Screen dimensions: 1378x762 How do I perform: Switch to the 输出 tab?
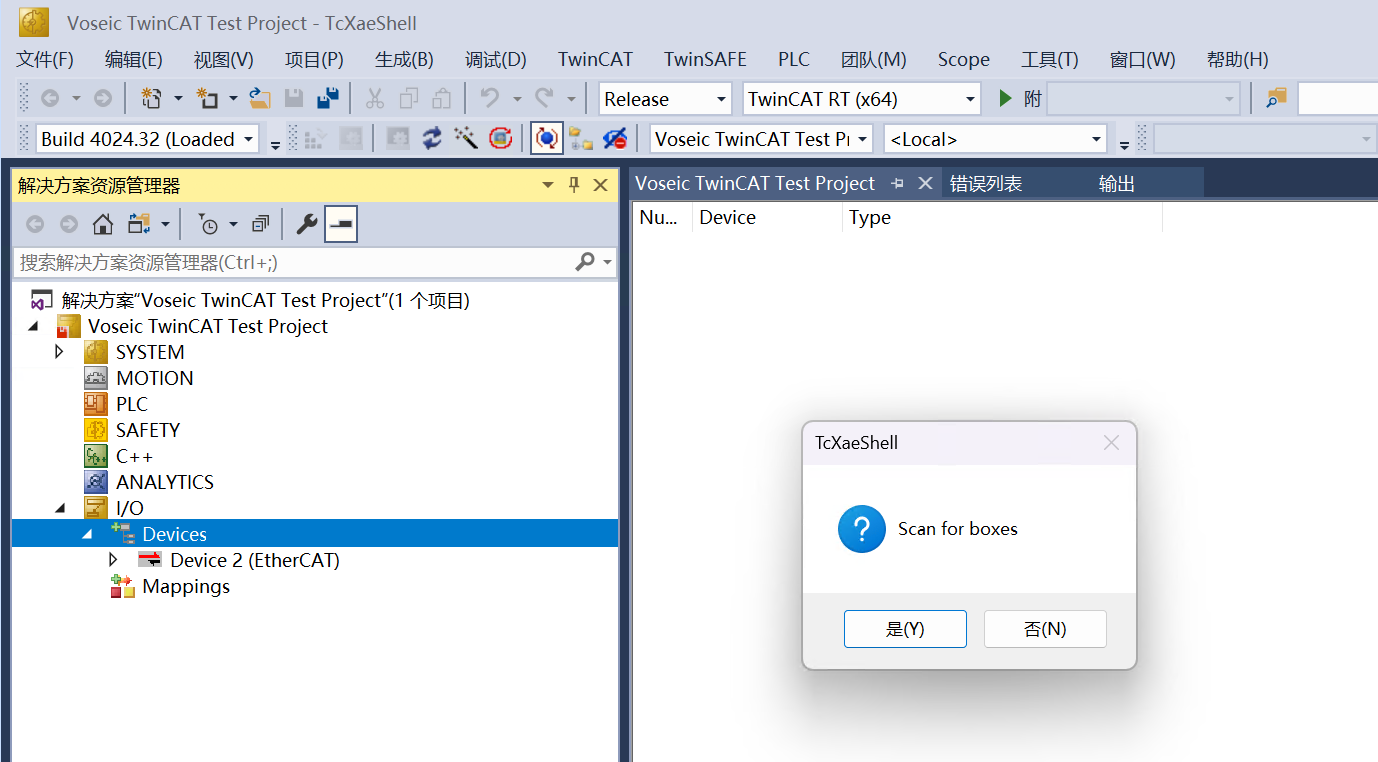[1117, 184]
